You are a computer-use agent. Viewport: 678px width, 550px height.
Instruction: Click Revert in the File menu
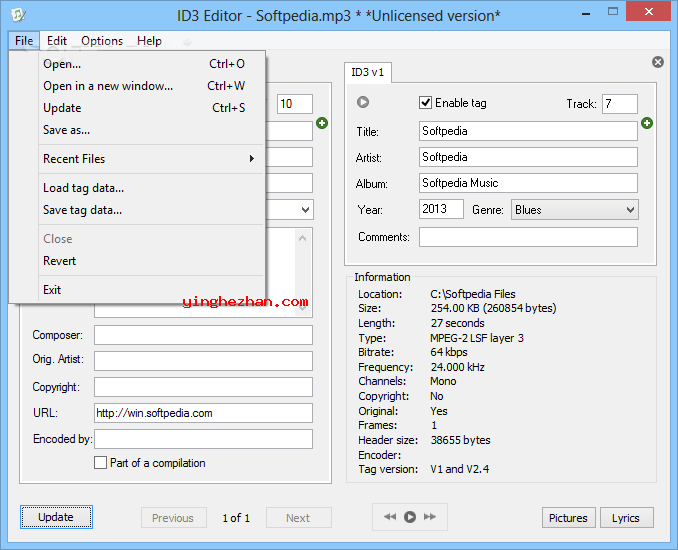click(x=149, y=261)
